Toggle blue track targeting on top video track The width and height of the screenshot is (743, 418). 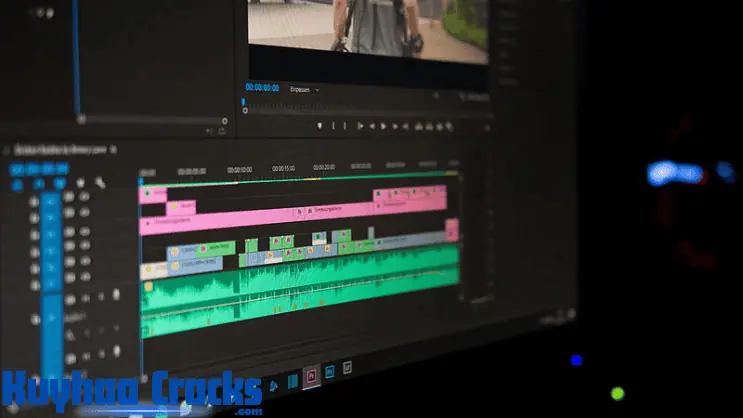point(51,201)
